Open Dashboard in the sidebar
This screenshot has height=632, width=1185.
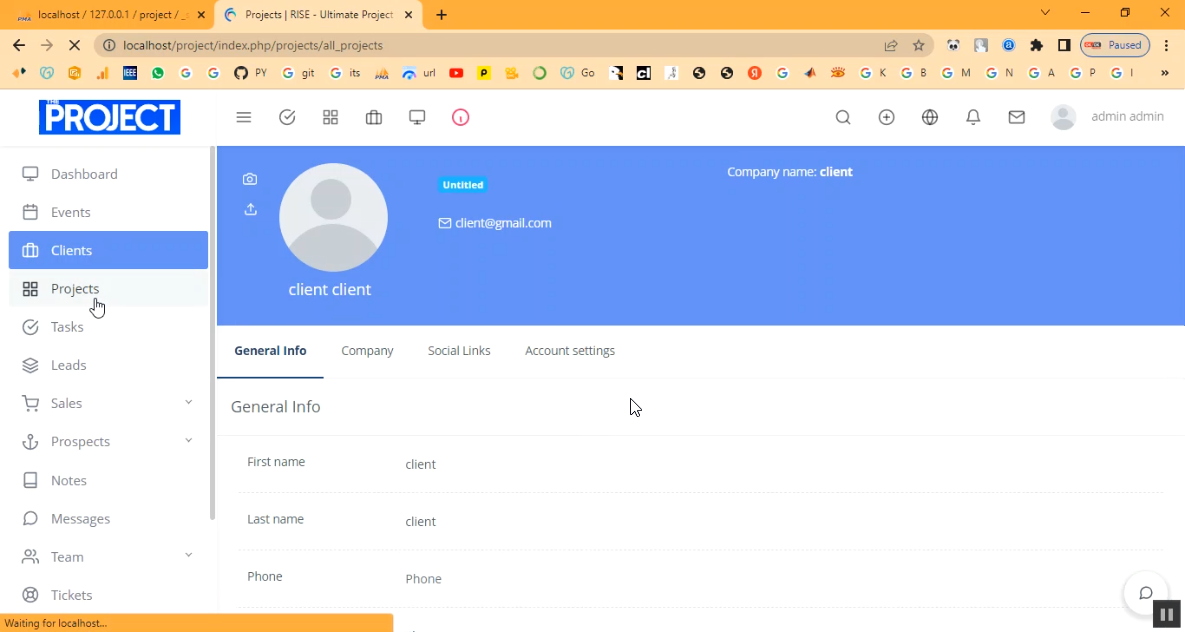(x=108, y=174)
